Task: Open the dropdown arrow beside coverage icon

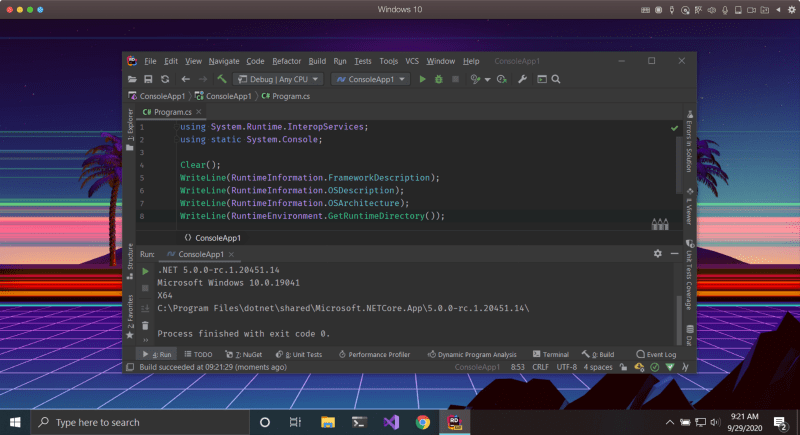Action: 487,80
